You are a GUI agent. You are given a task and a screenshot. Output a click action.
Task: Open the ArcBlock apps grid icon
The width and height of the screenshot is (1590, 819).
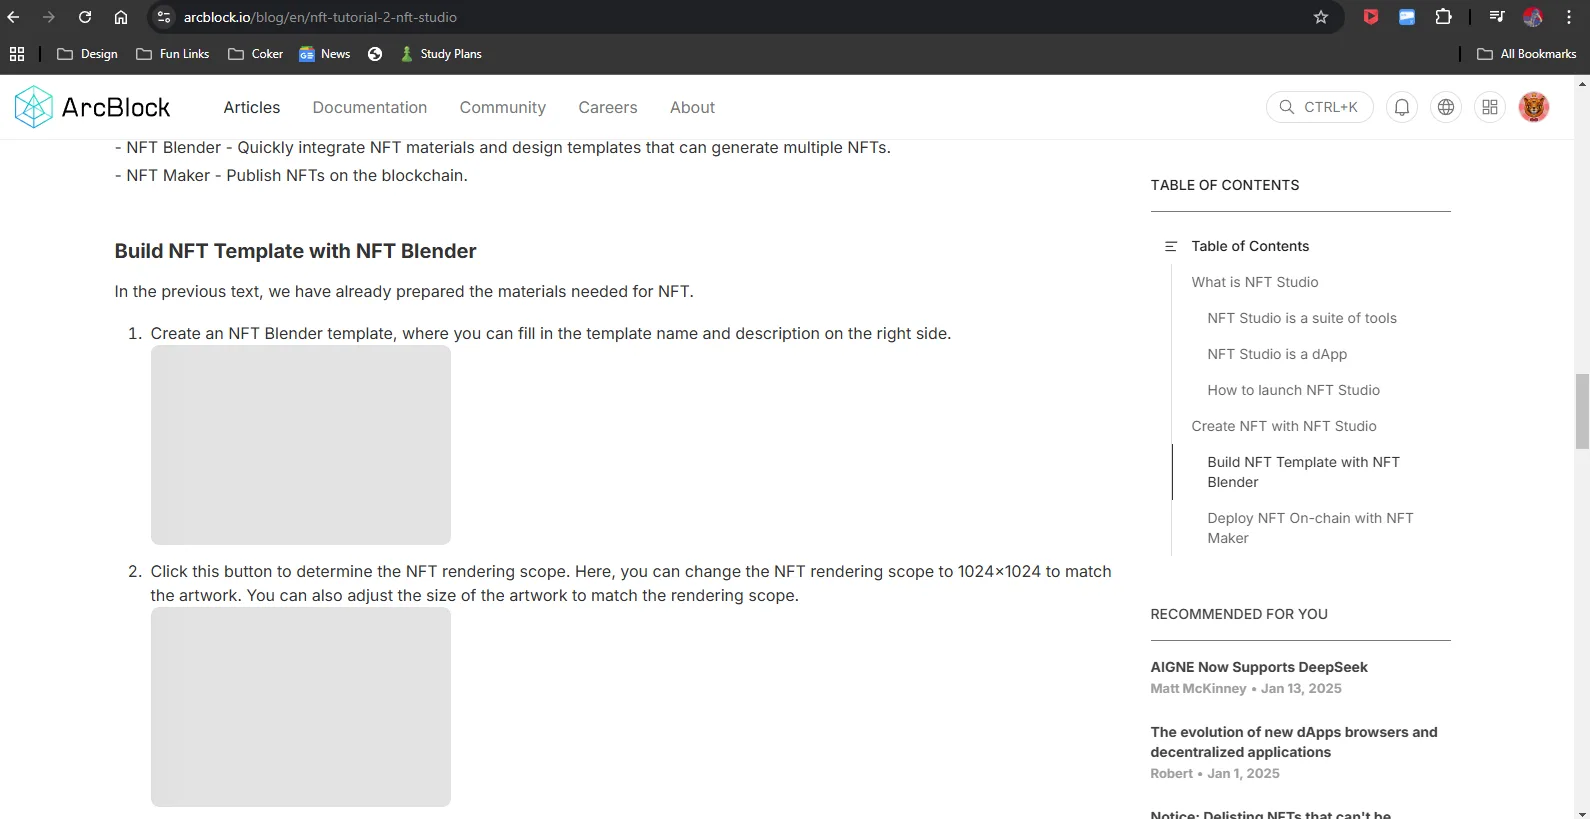pyautogui.click(x=1490, y=107)
